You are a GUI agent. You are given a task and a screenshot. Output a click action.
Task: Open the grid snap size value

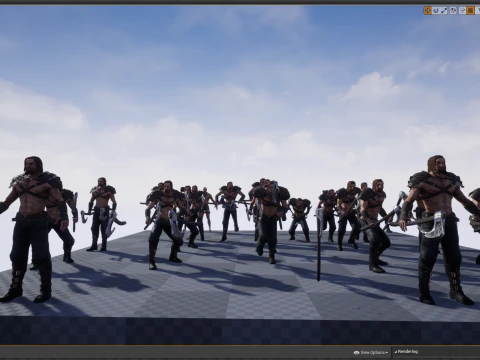coord(478,11)
